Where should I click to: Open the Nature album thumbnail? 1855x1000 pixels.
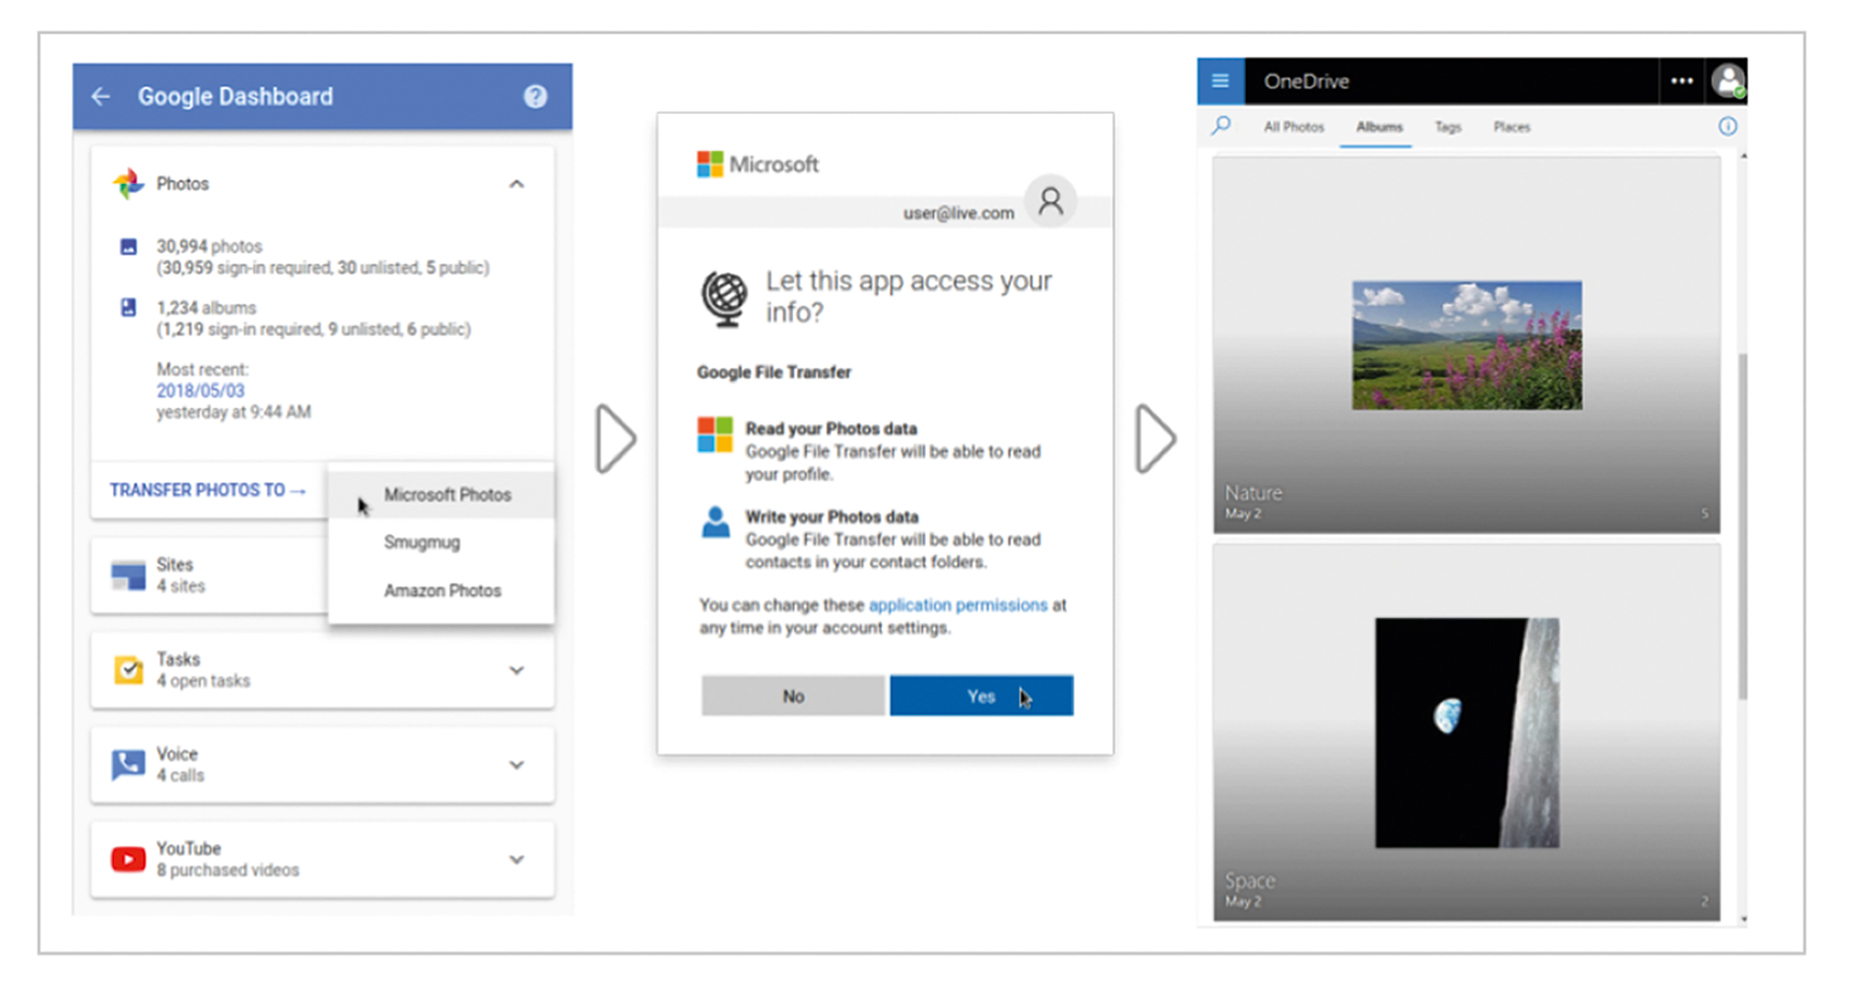tap(1466, 345)
